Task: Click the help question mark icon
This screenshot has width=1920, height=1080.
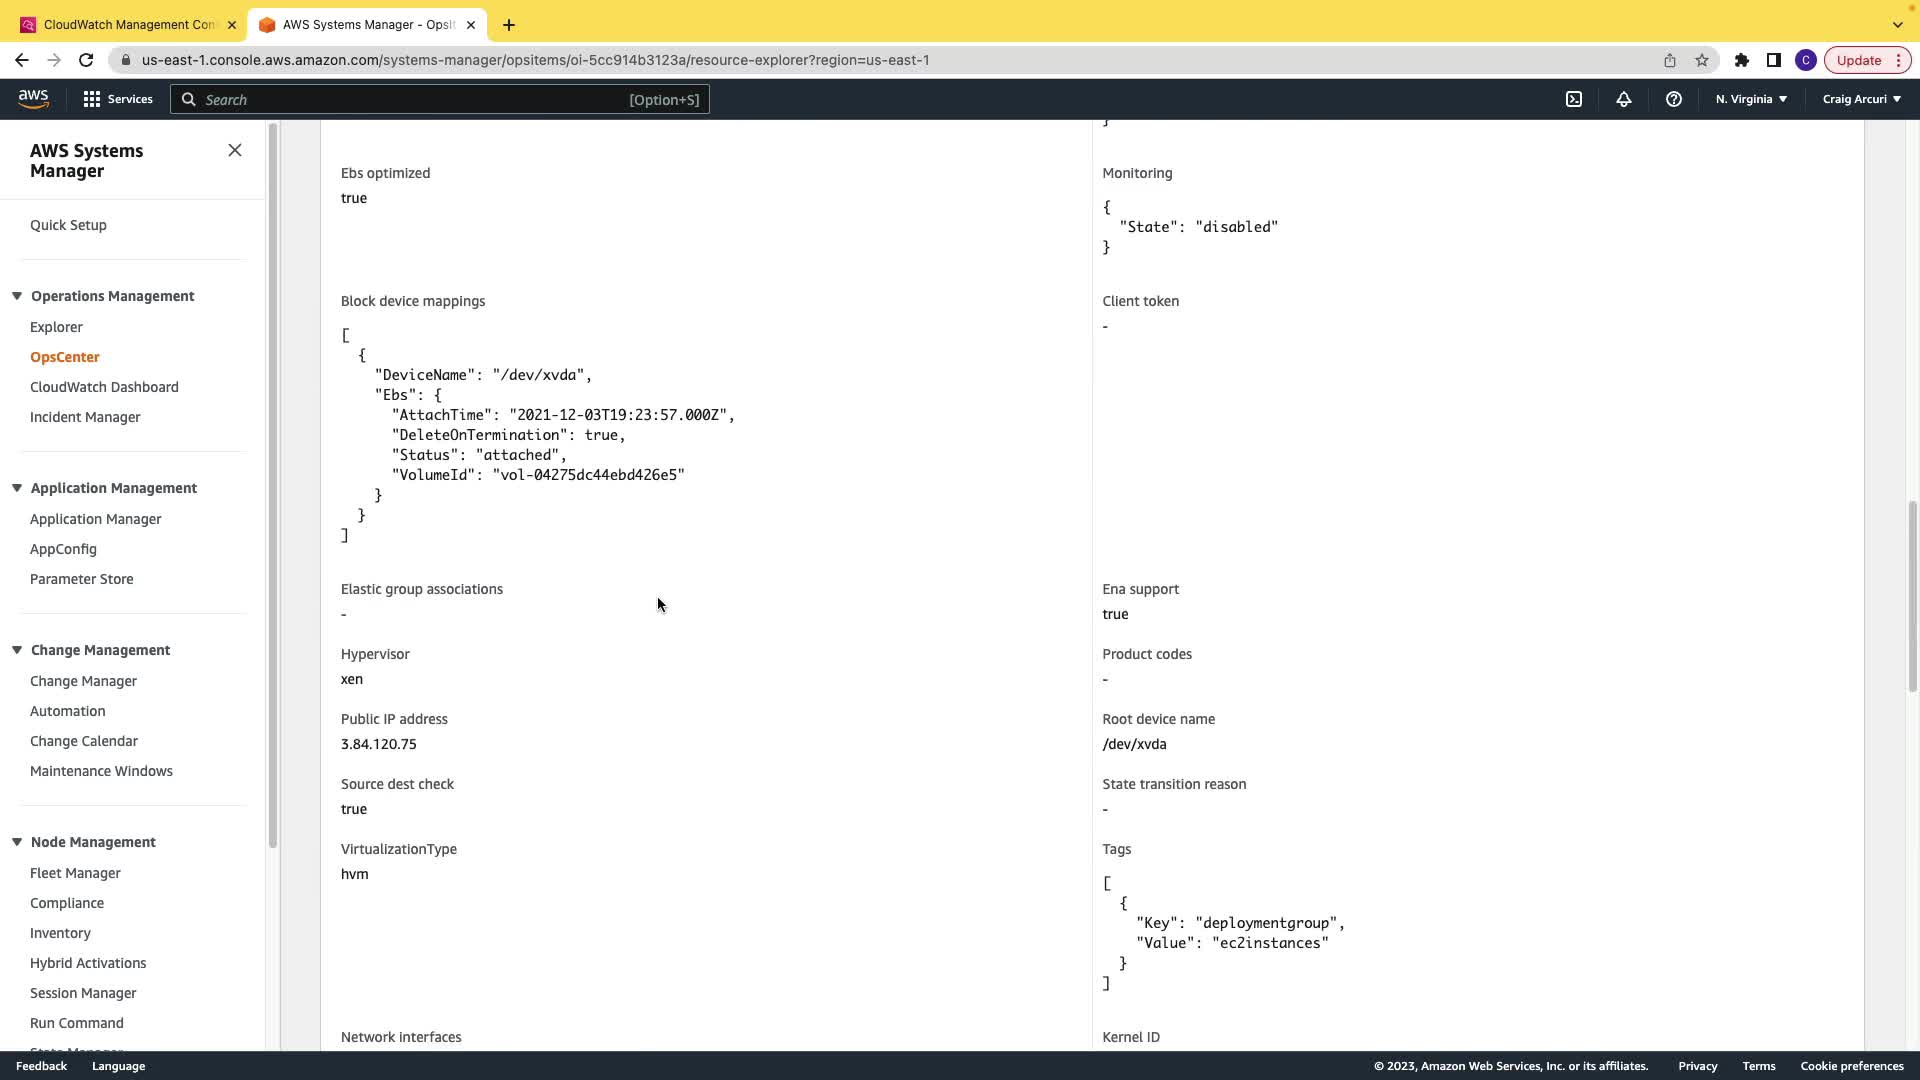Action: coord(1673,99)
